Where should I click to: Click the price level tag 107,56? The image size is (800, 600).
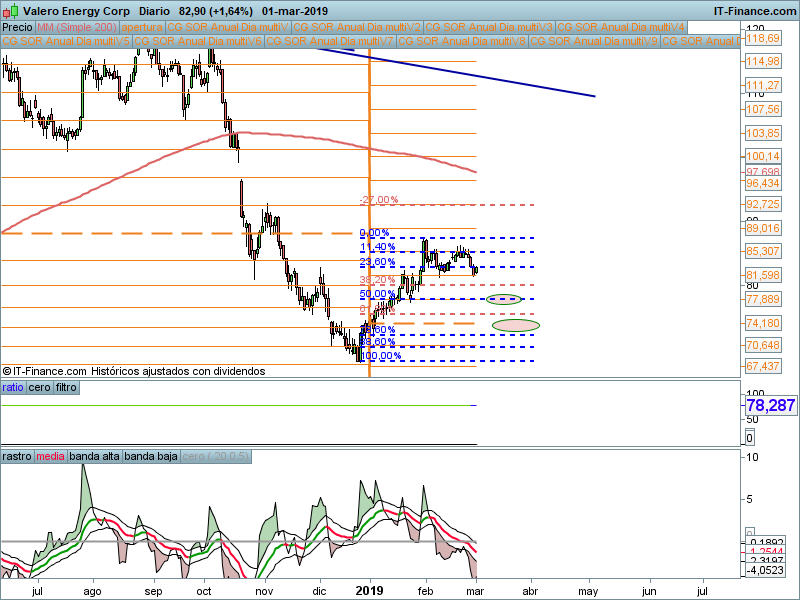point(763,109)
